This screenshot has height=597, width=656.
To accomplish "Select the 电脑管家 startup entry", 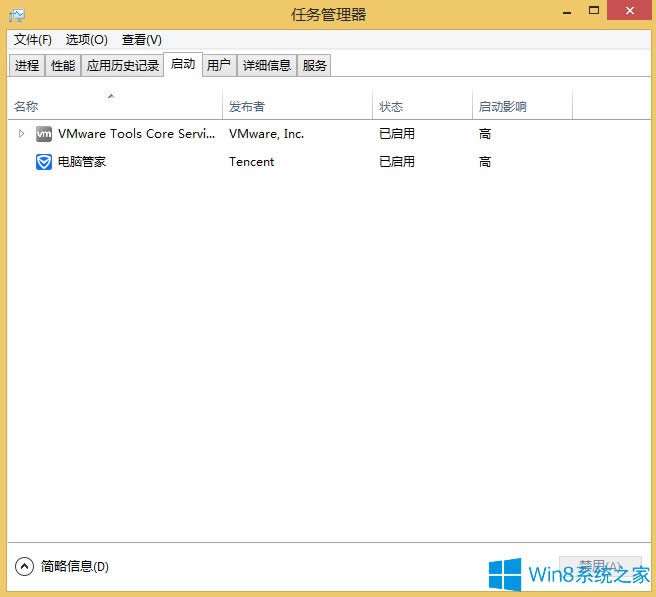I will point(82,161).
